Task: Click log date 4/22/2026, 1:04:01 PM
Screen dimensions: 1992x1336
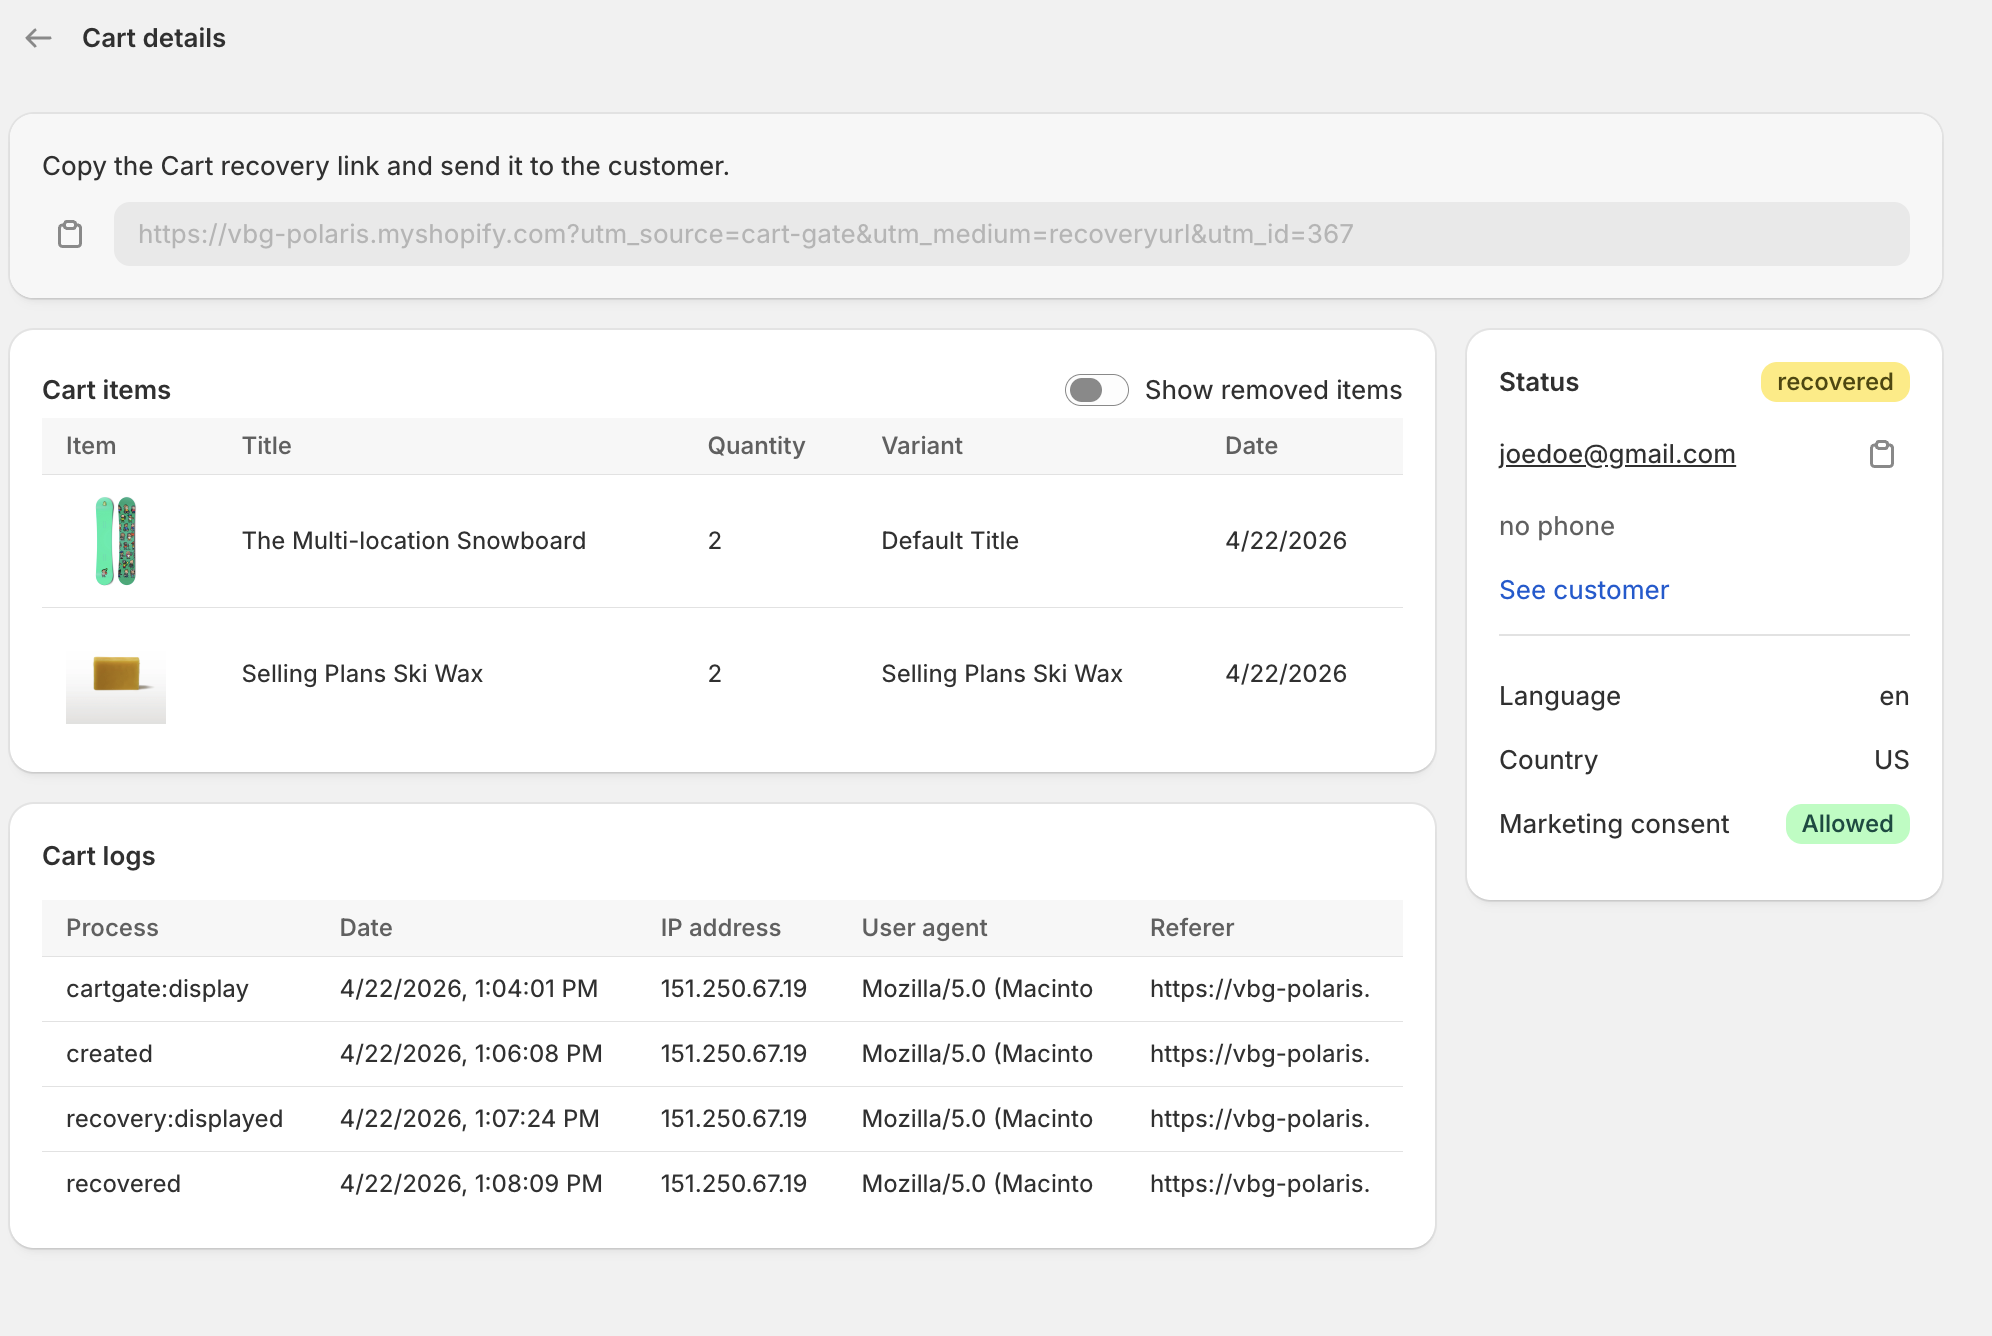Action: coord(469,989)
